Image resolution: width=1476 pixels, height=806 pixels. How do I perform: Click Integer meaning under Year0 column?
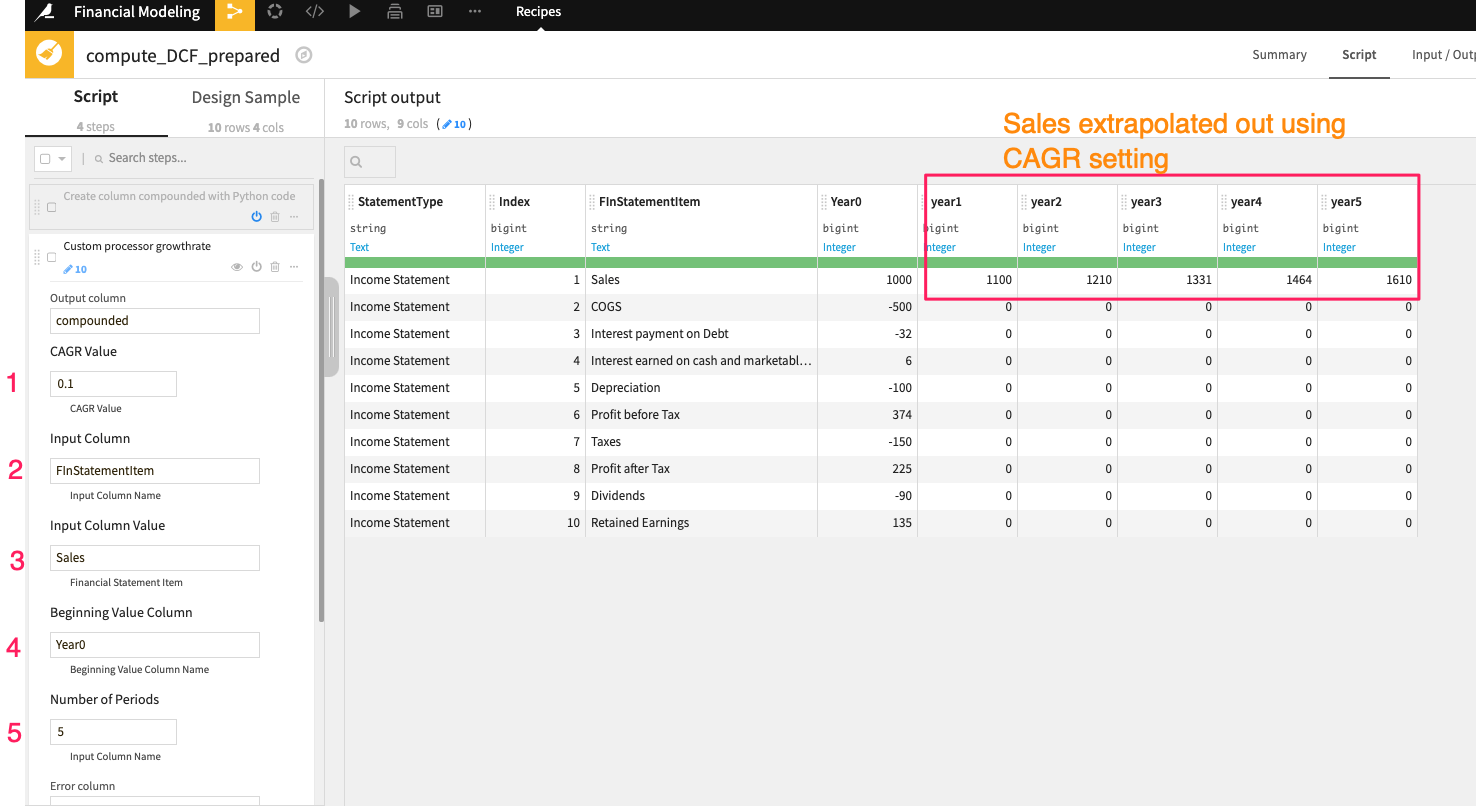click(x=839, y=247)
